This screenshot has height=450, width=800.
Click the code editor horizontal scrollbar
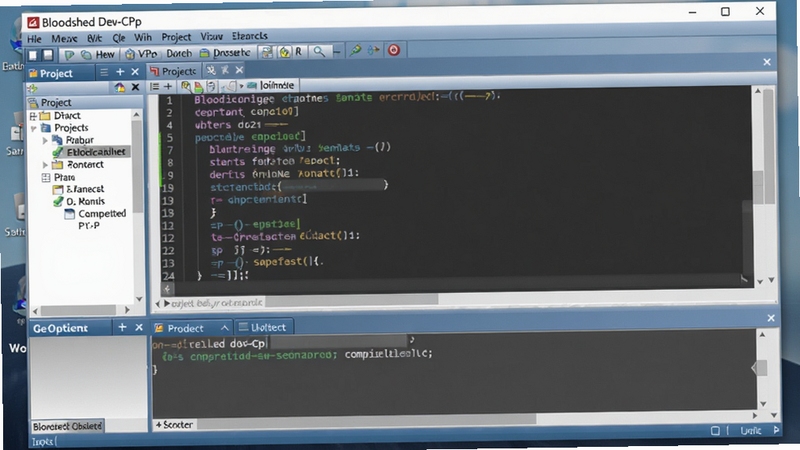click(352, 300)
